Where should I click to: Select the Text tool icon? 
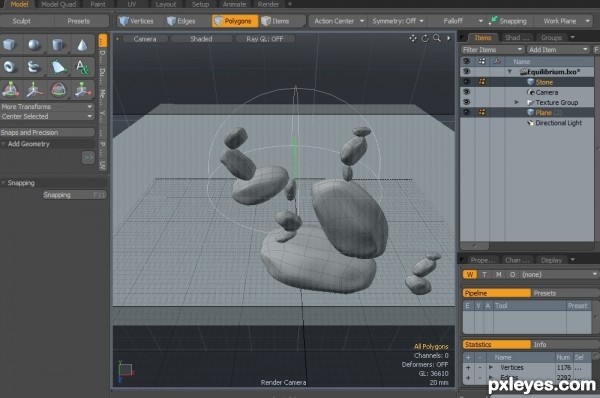[x=82, y=67]
